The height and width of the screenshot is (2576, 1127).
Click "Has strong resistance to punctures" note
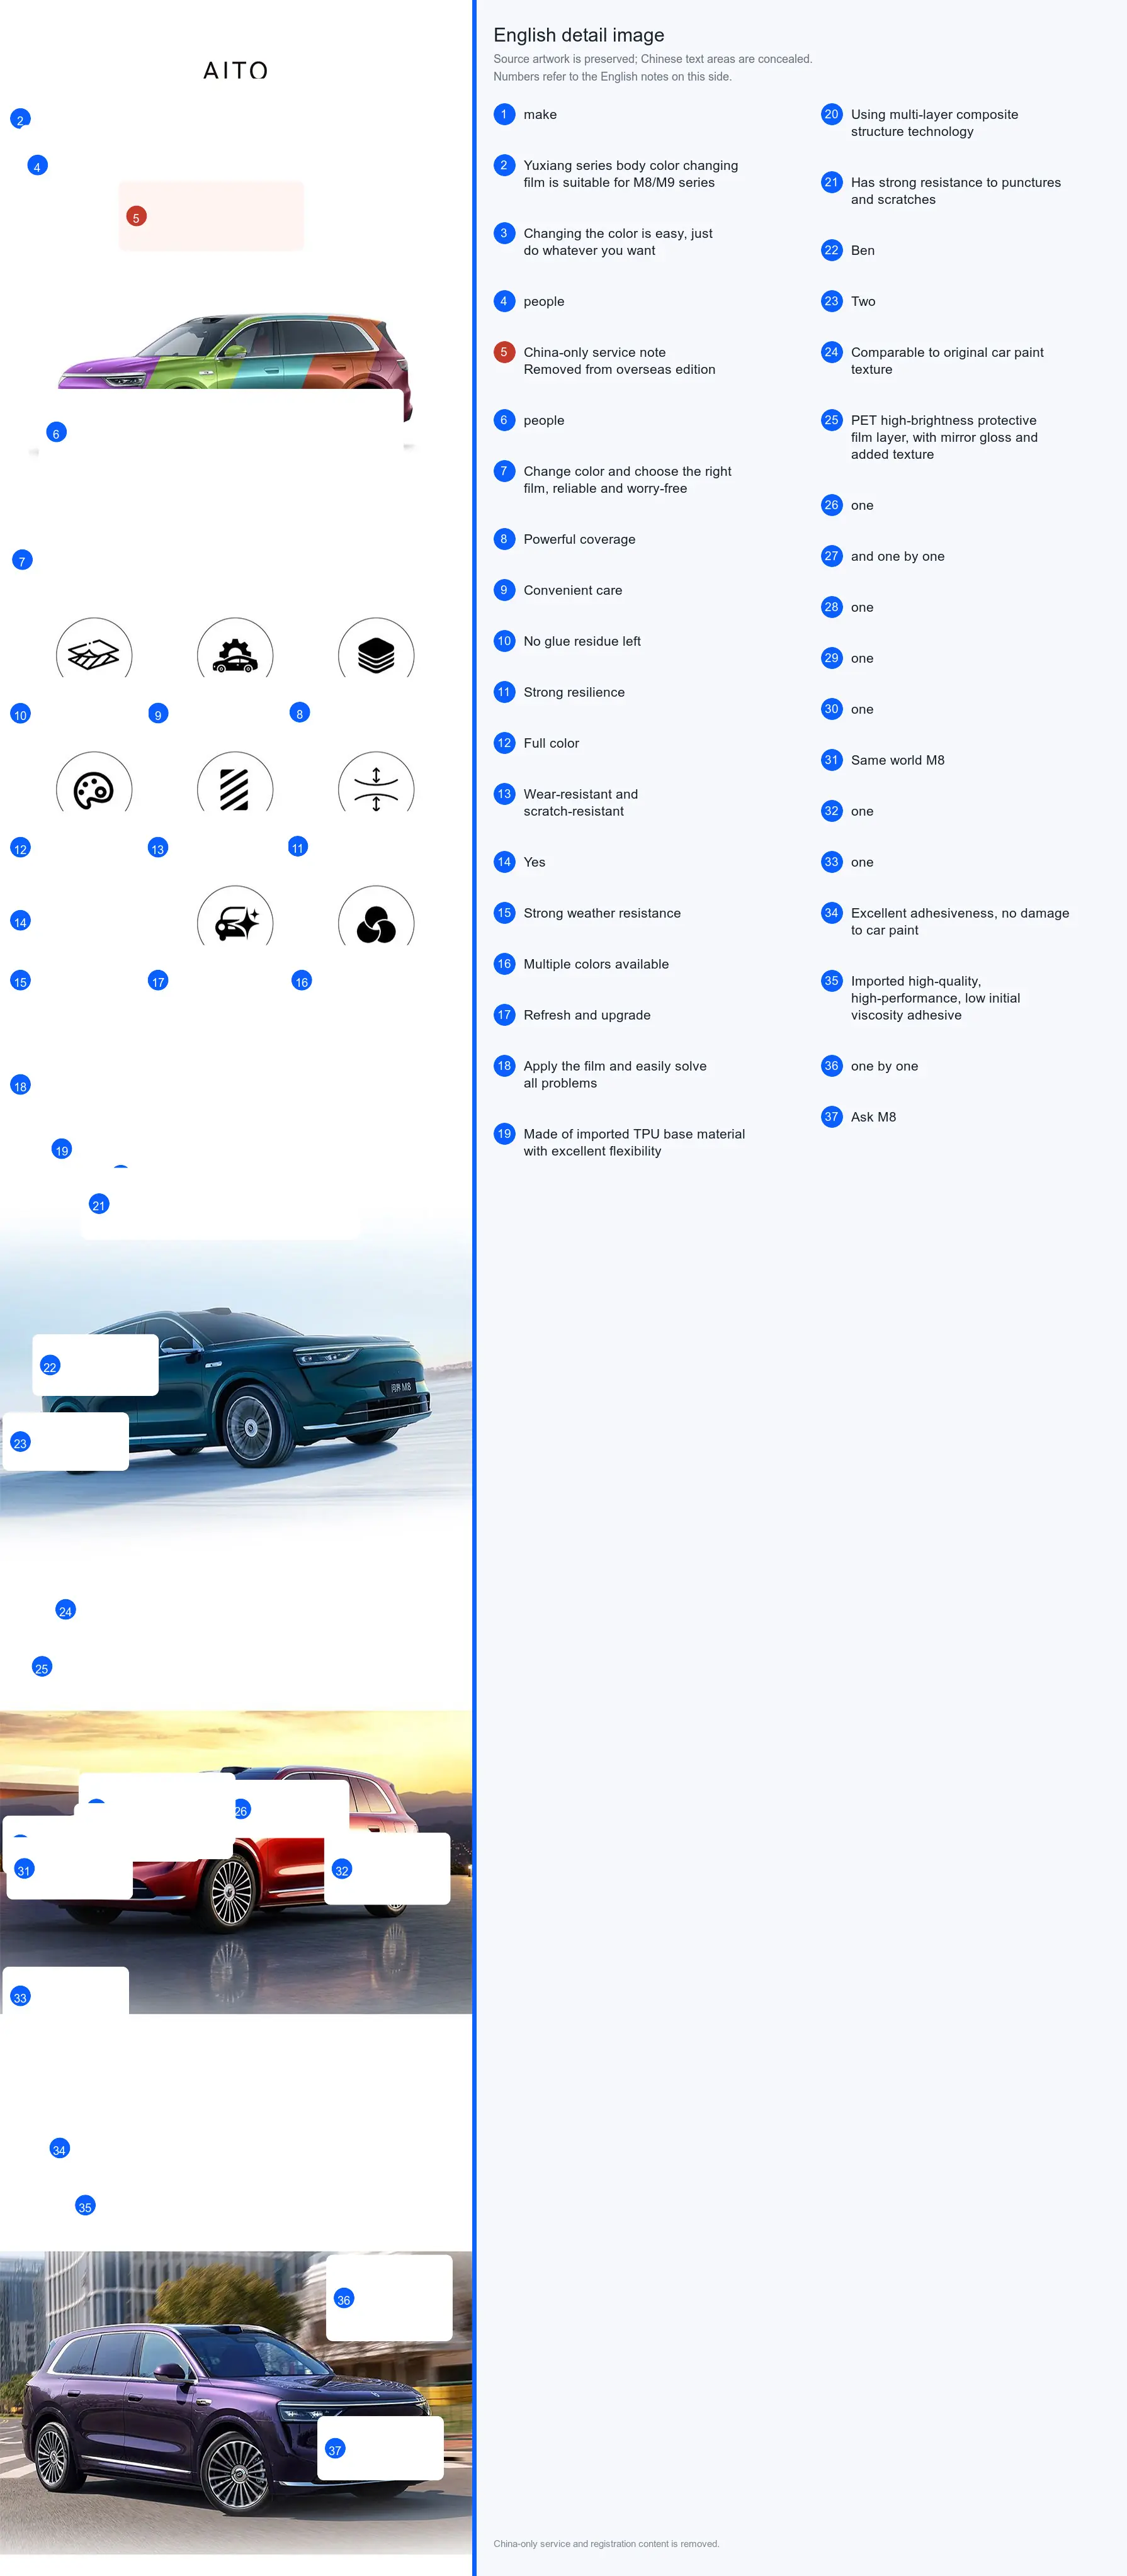(956, 191)
